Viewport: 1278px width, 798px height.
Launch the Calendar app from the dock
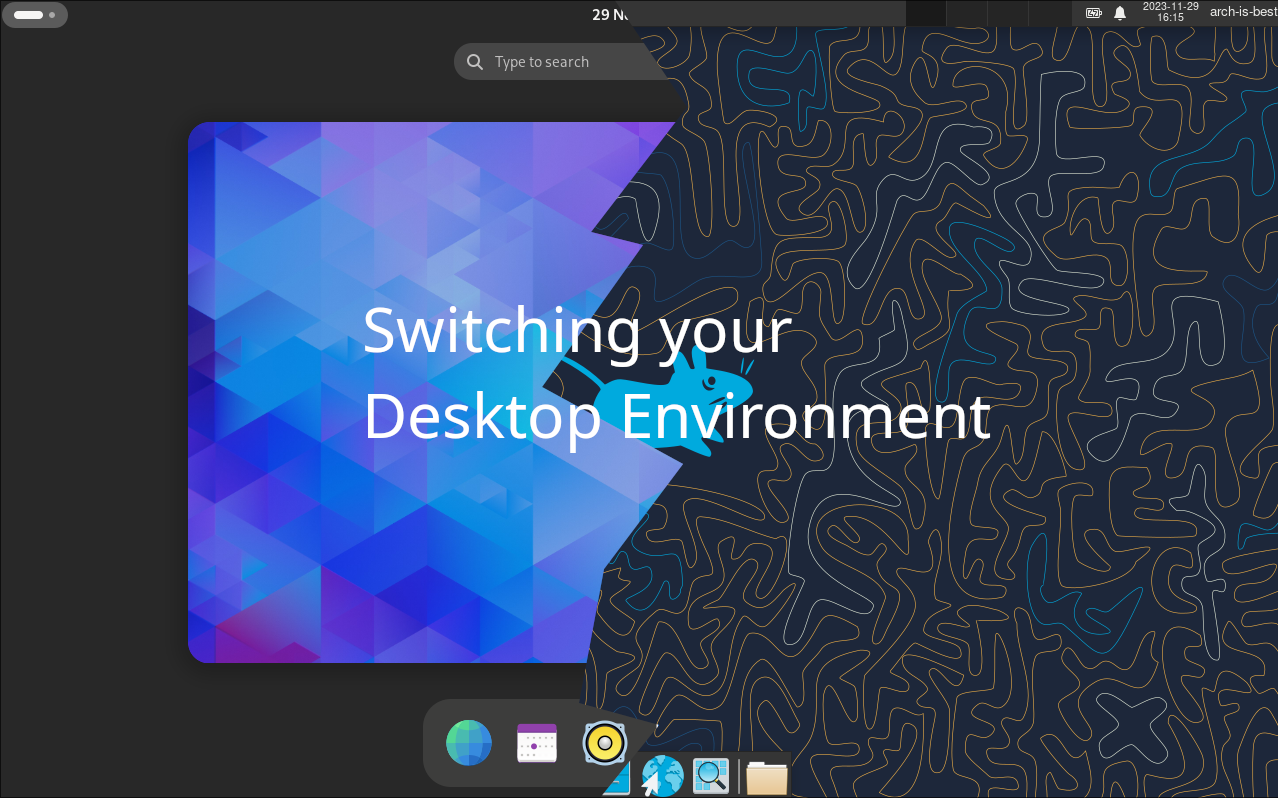pos(537,743)
